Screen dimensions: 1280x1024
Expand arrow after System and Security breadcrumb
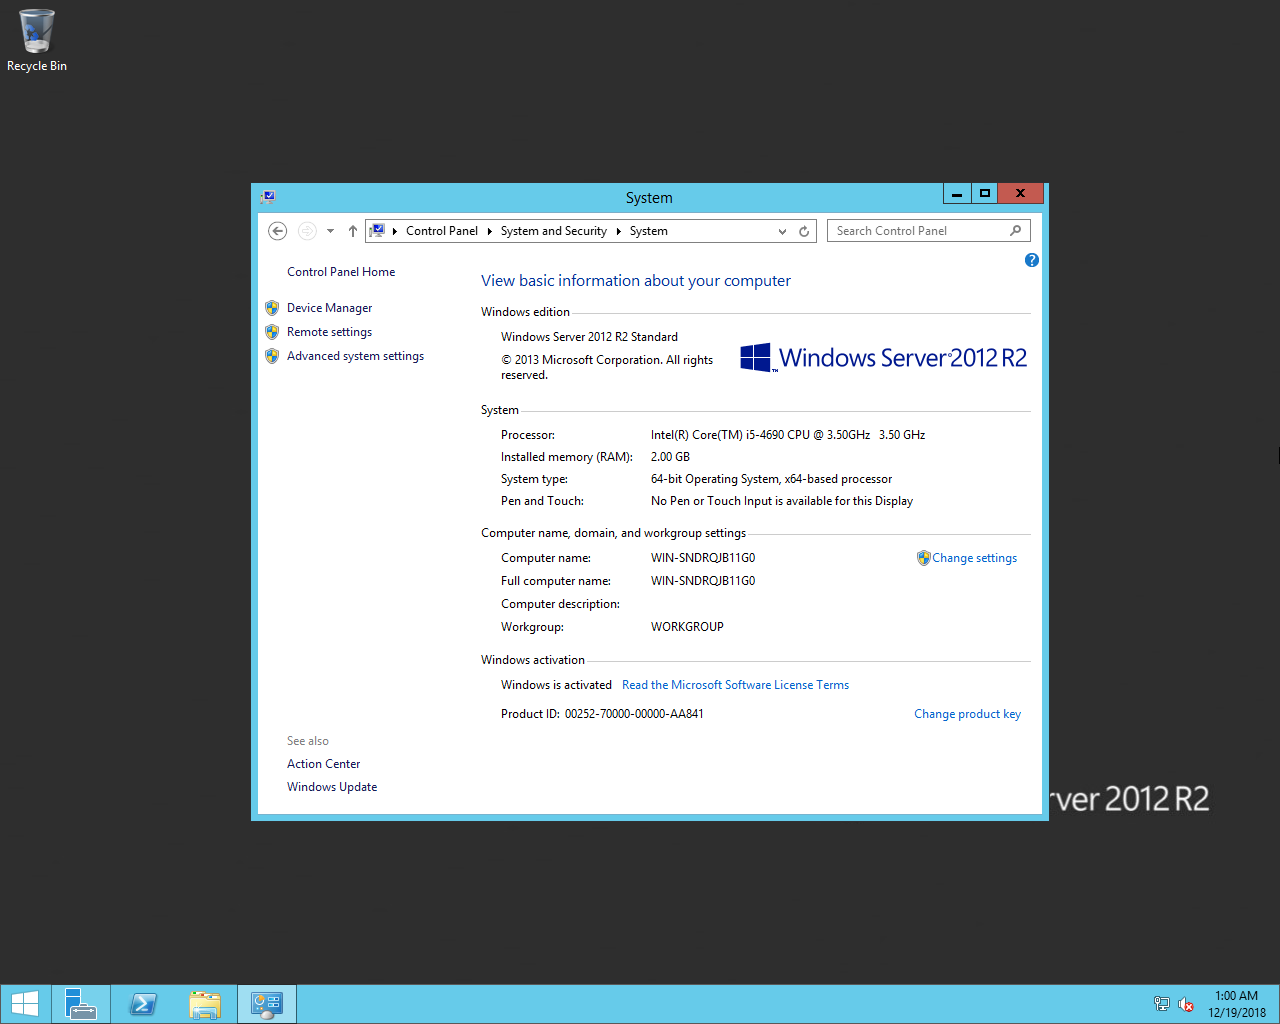click(x=619, y=231)
